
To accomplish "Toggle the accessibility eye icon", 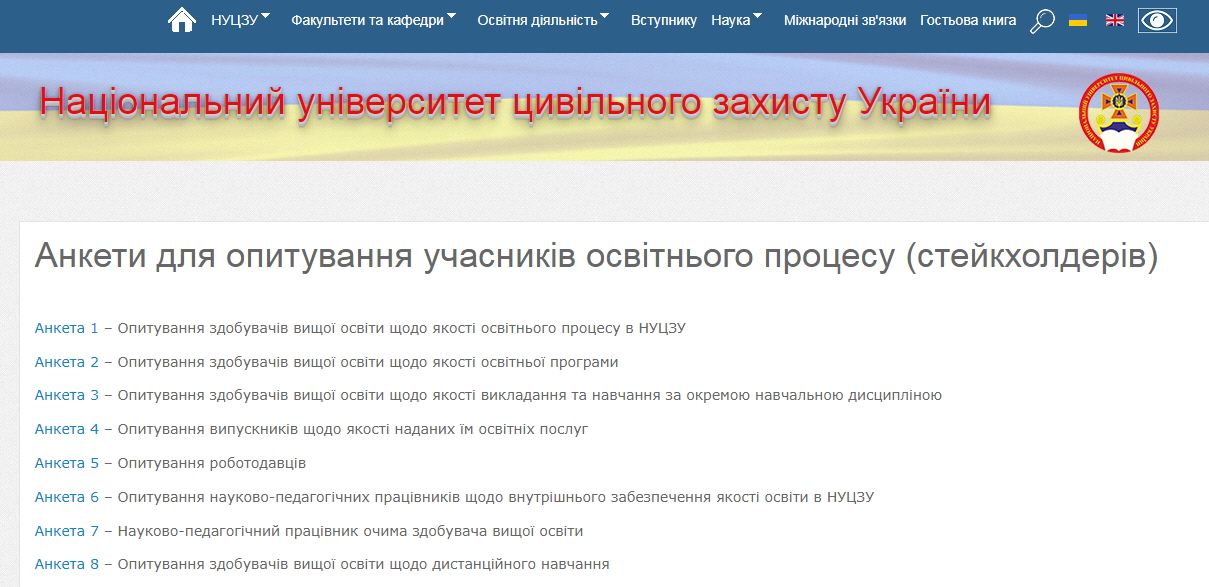I will [1157, 20].
